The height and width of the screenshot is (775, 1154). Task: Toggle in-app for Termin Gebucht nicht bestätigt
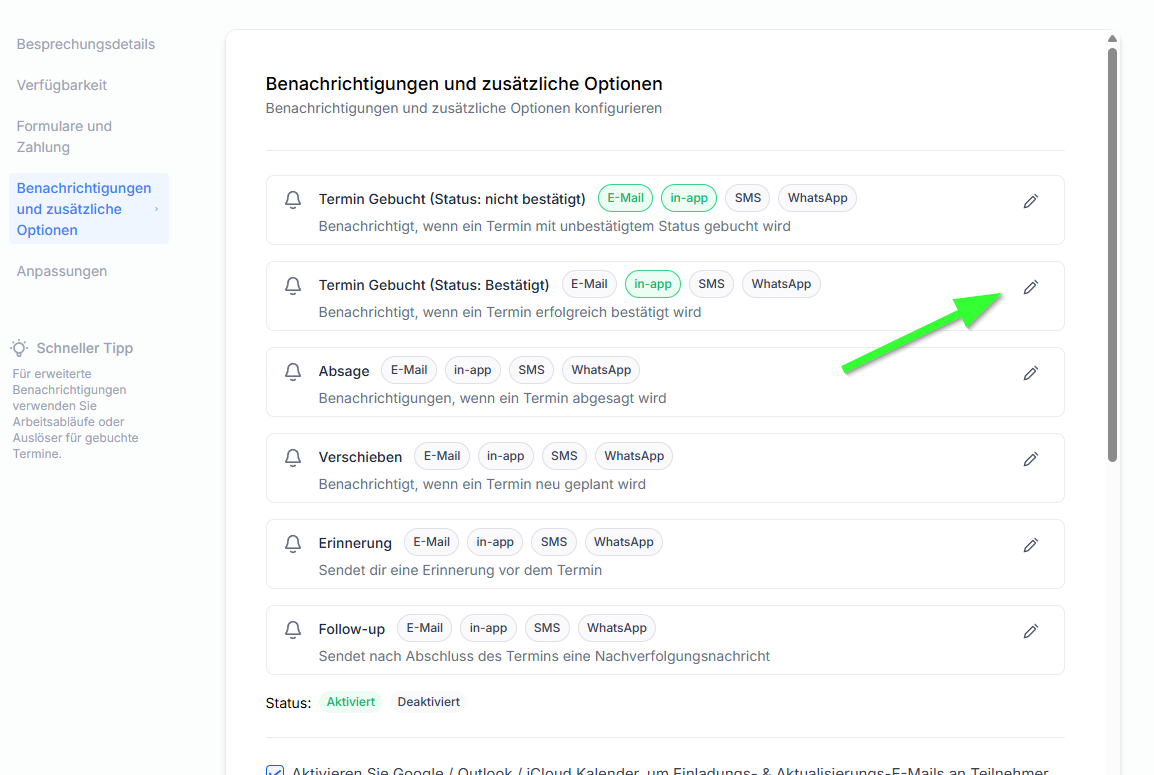click(x=689, y=198)
